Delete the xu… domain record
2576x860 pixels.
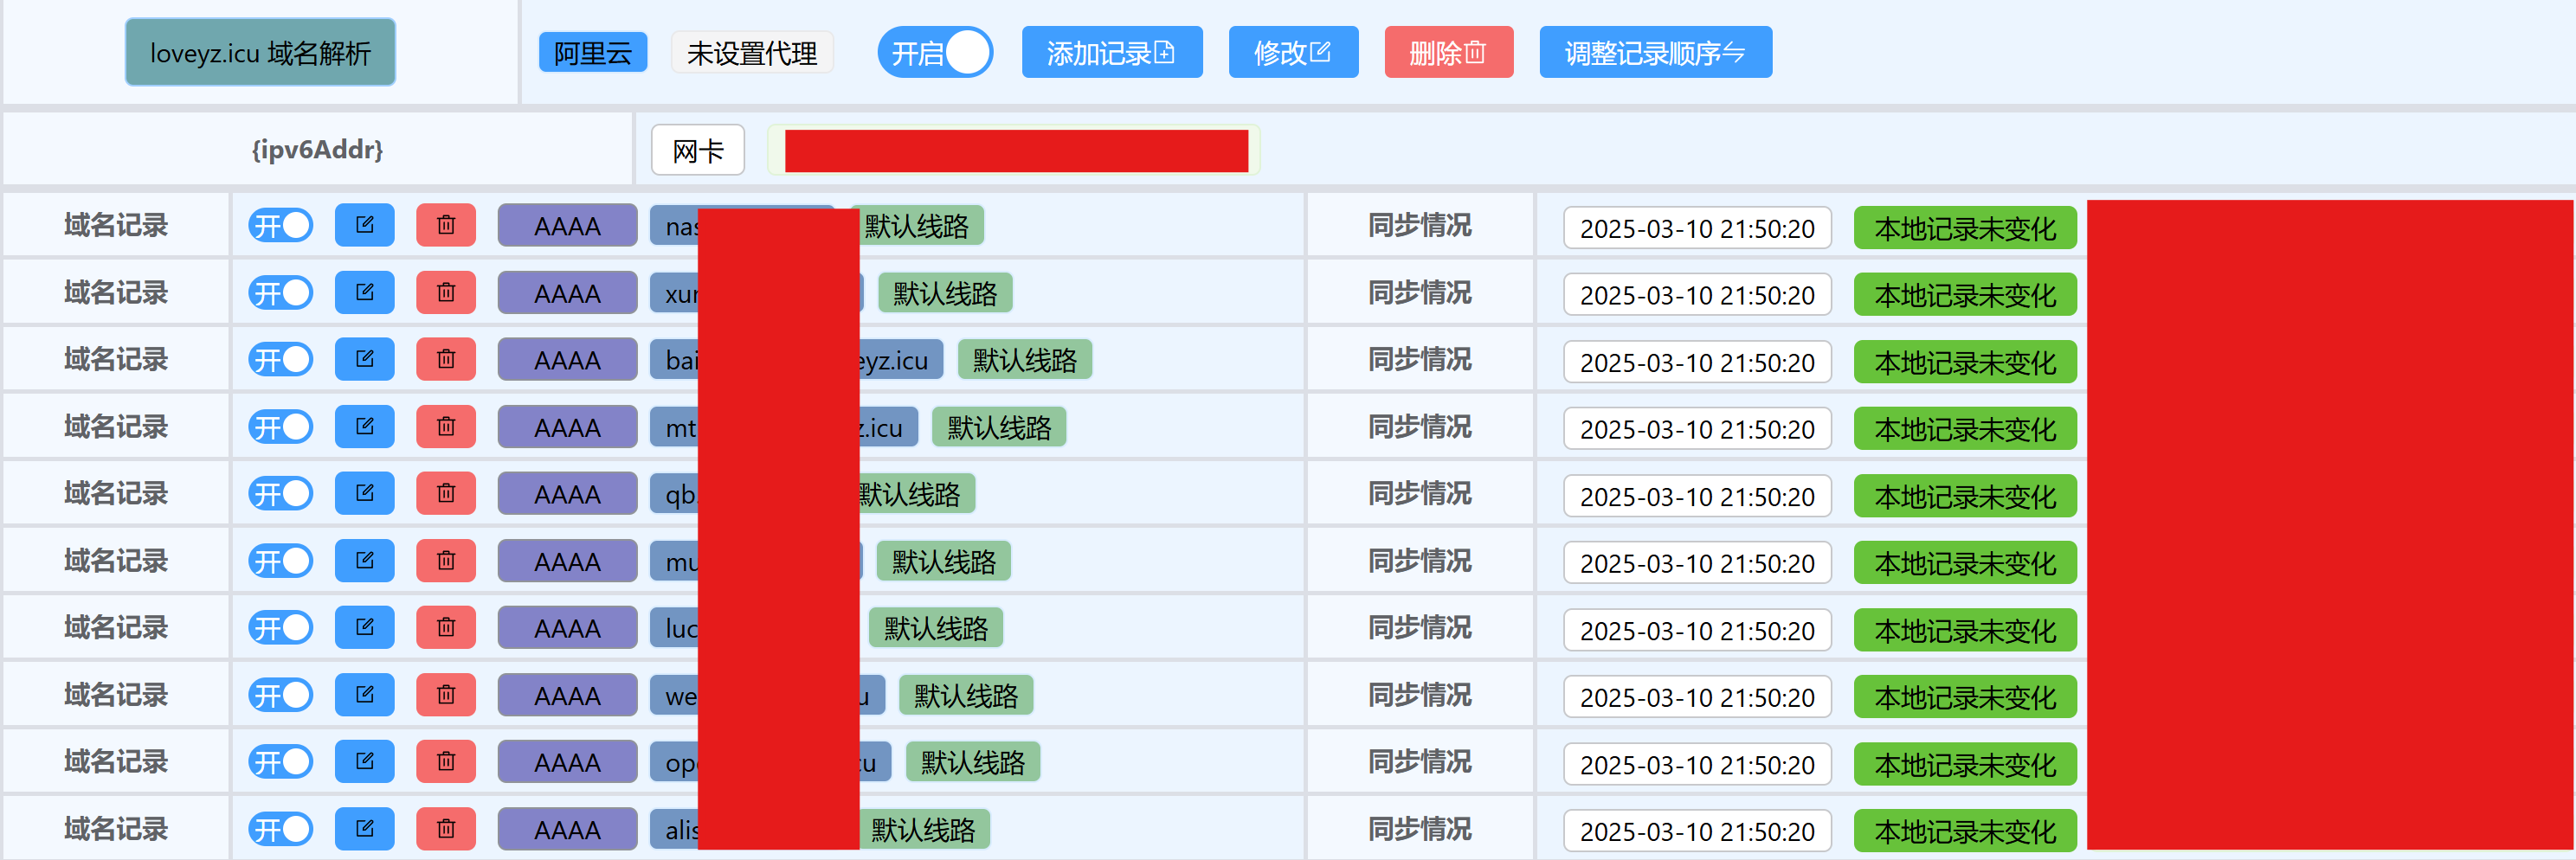(x=446, y=292)
